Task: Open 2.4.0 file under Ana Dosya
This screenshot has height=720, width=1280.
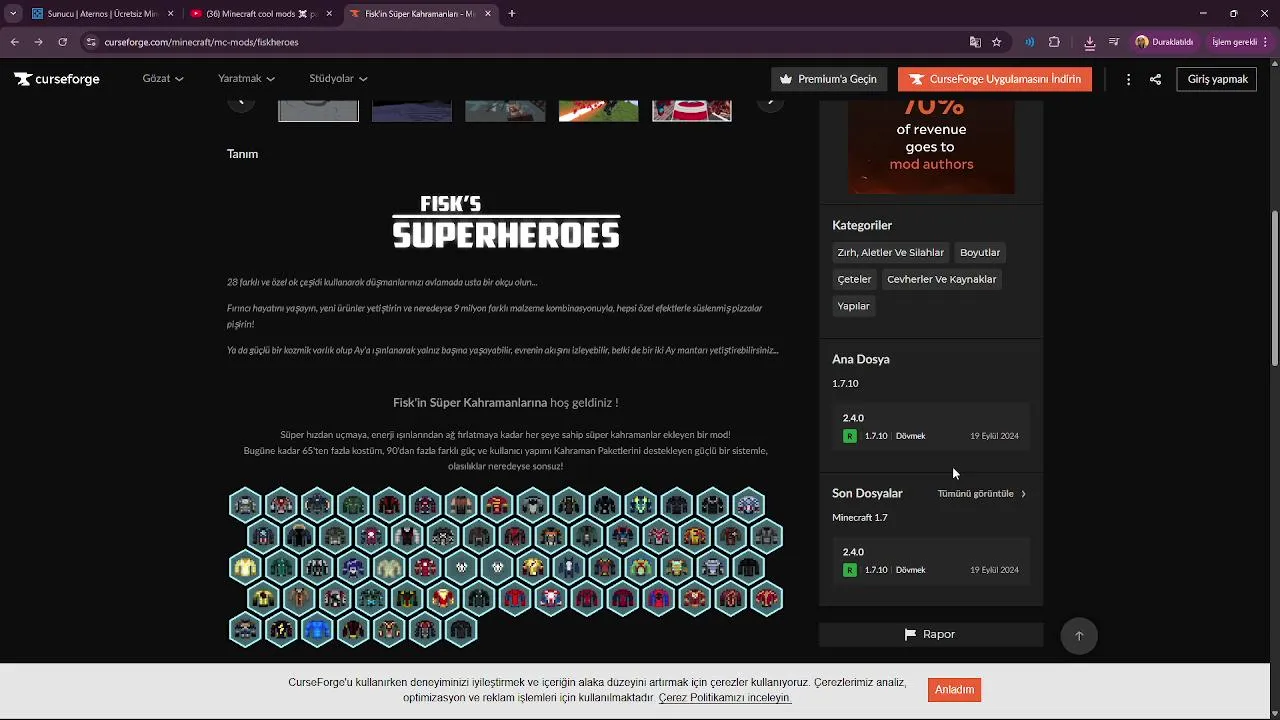Action: click(931, 427)
